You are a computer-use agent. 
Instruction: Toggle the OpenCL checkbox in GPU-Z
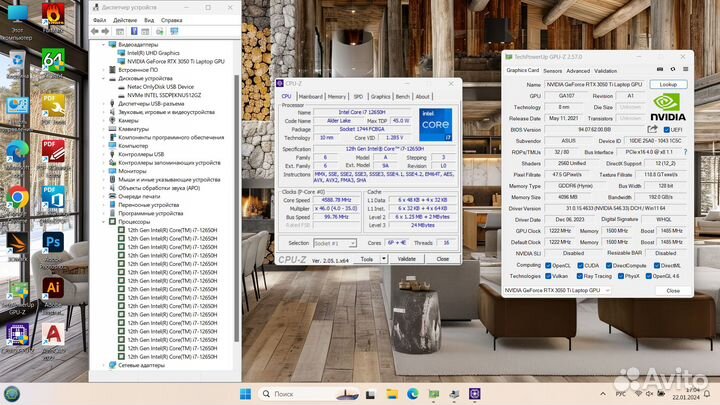(x=548, y=265)
